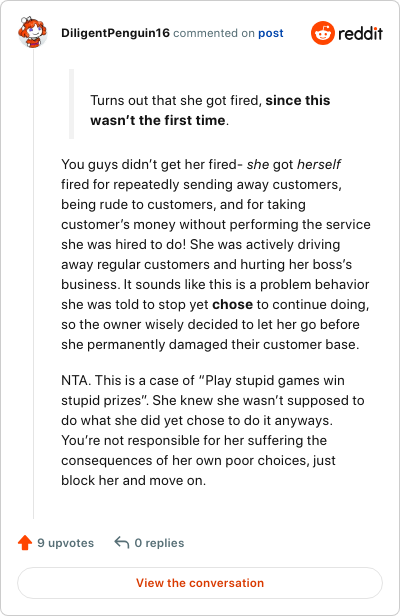Click the "reddit" wordmark text
This screenshot has width=400, height=616.
pyautogui.click(x=360, y=33)
